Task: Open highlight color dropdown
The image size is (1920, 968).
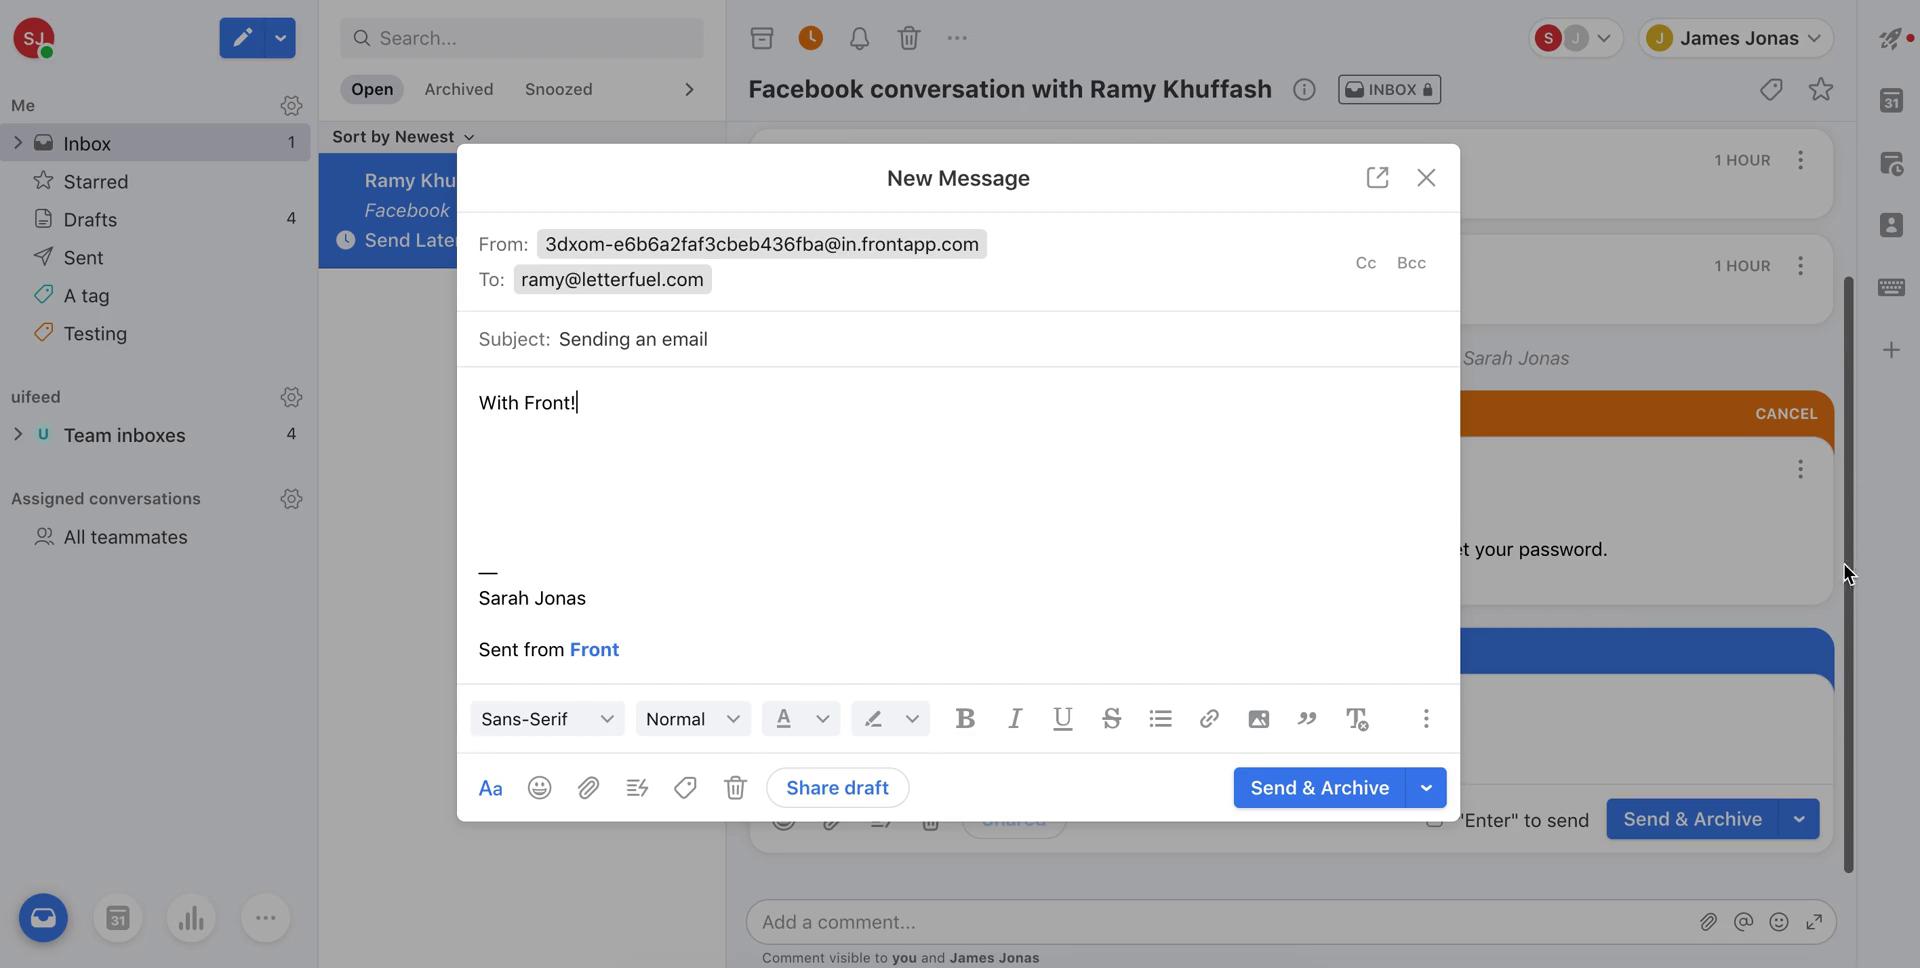Action: point(890,719)
